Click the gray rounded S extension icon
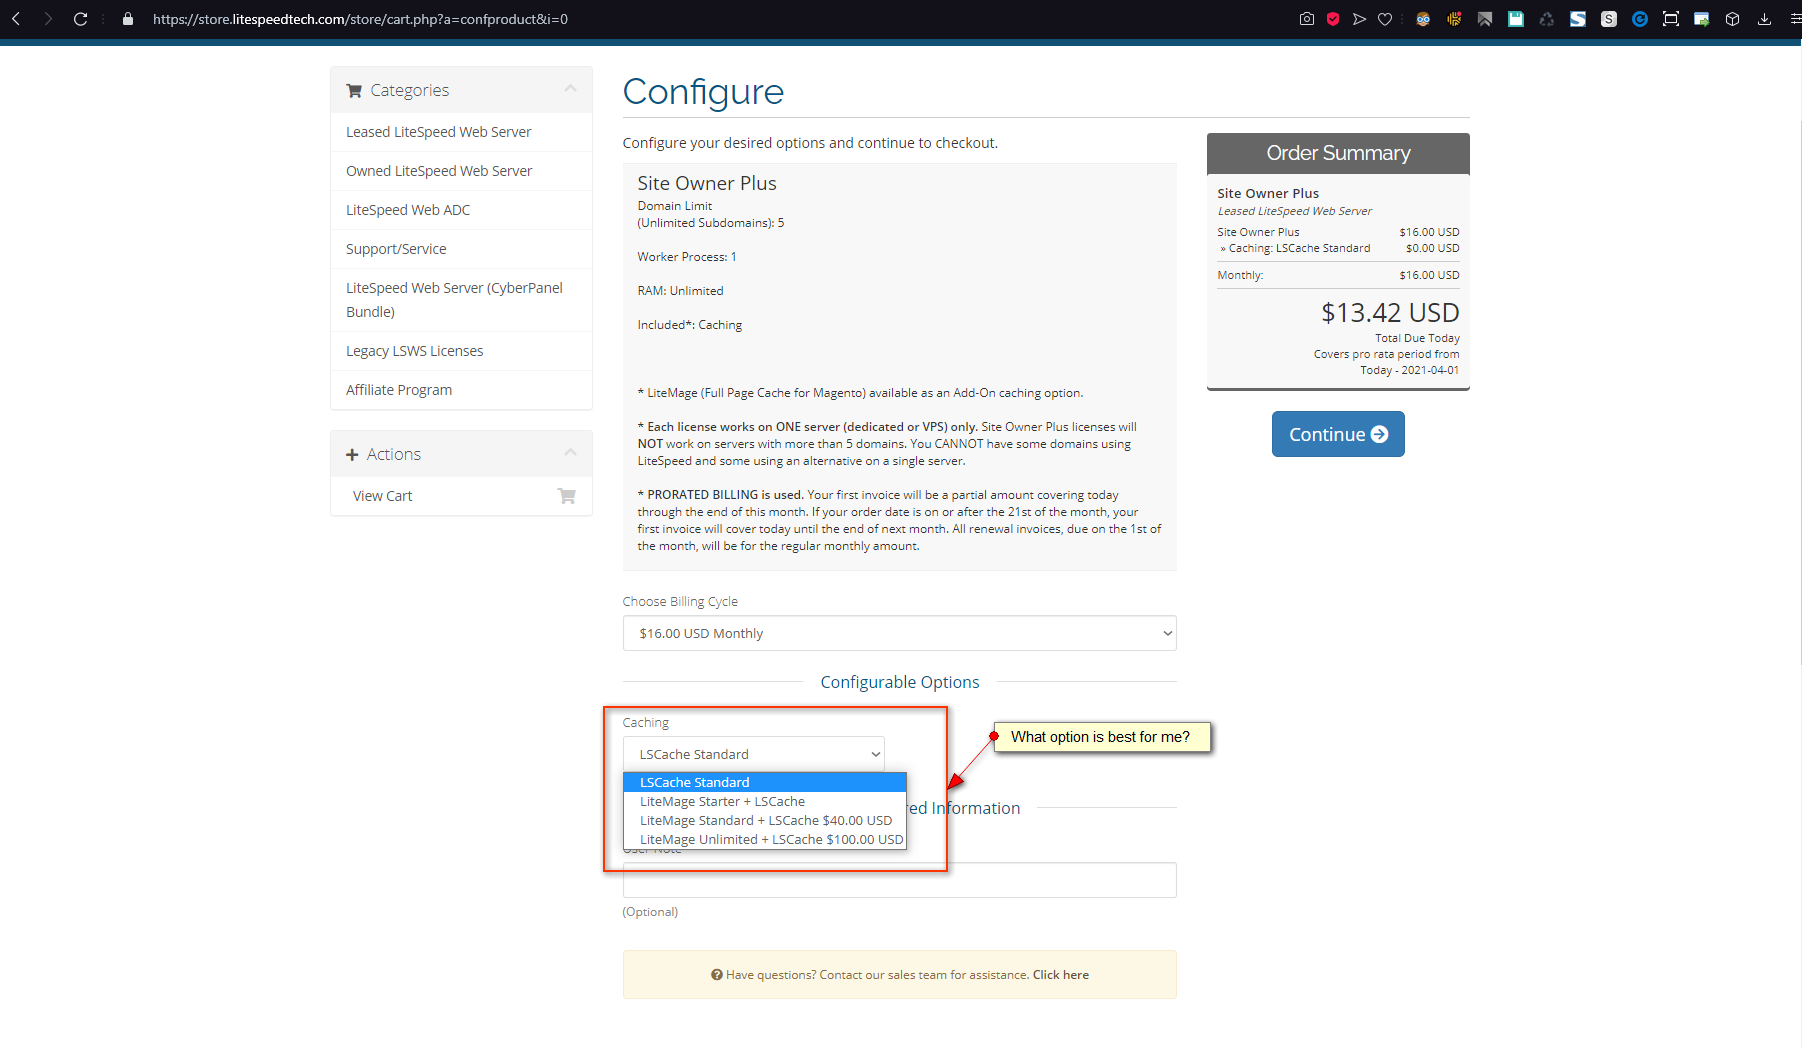Screen dimensions: 1802x1048 click(x=1609, y=19)
